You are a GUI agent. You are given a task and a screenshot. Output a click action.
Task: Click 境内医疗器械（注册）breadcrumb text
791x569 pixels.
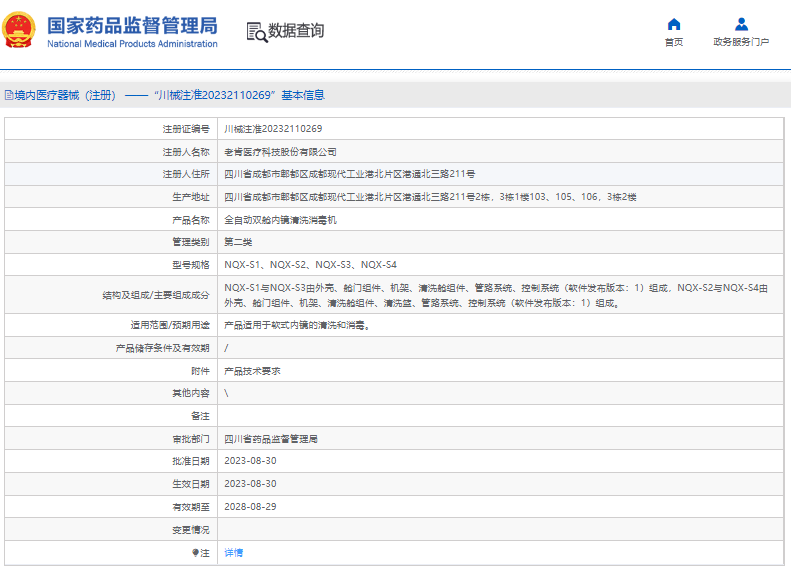pos(65,95)
